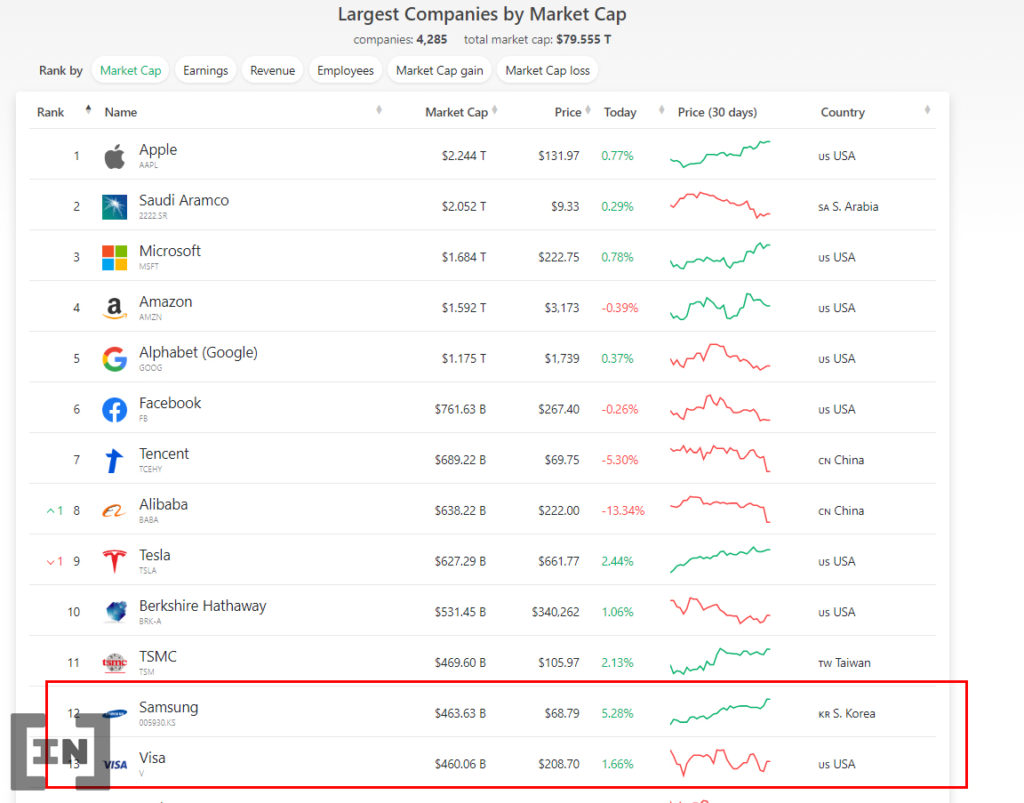1024x803 pixels.
Task: Click the Tencent logo icon
Action: pos(114,460)
